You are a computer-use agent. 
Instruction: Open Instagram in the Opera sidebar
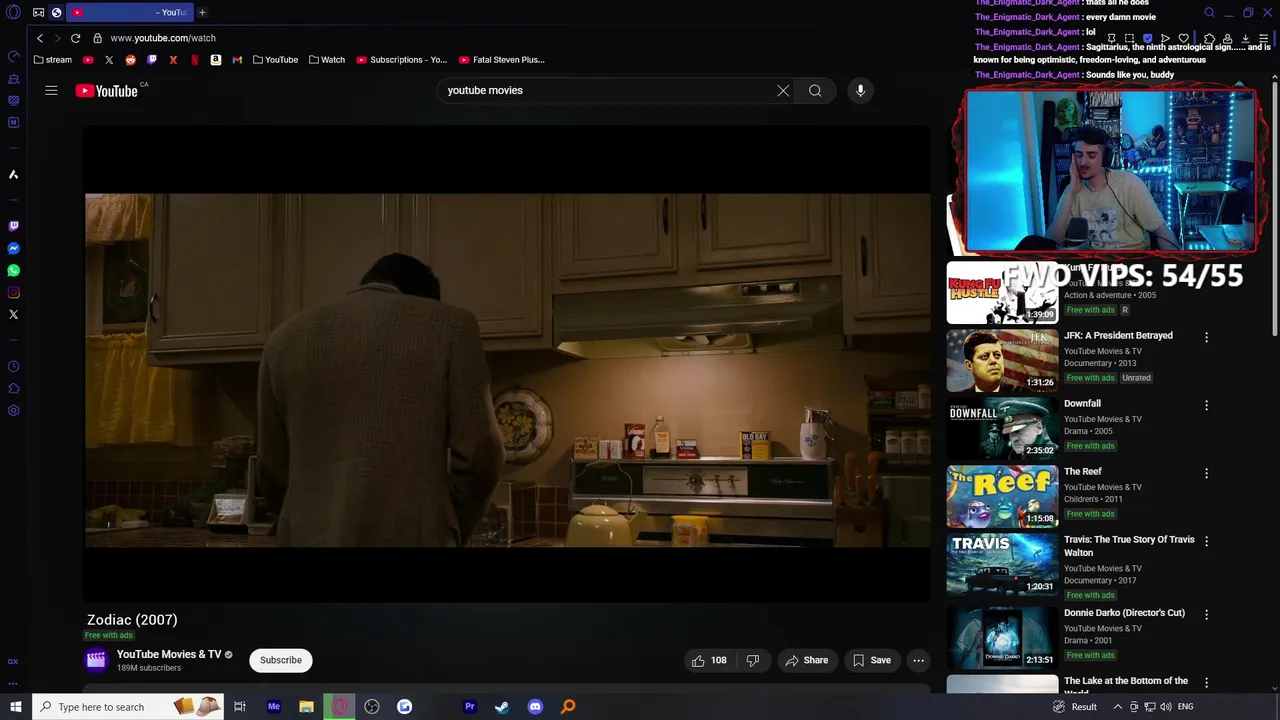pyautogui.click(x=13, y=292)
